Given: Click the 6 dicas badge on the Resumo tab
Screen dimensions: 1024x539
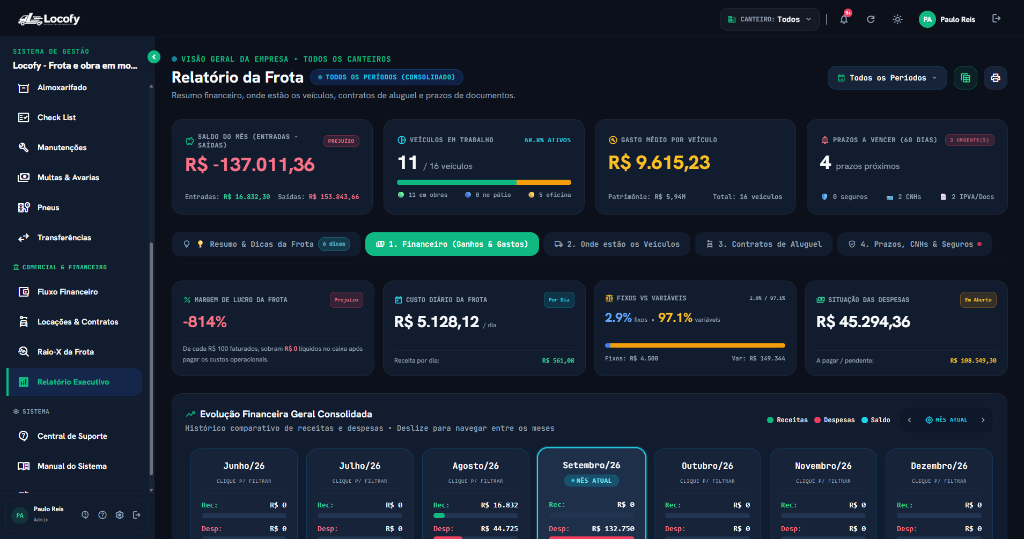Looking at the screenshot, I should click(x=334, y=244).
